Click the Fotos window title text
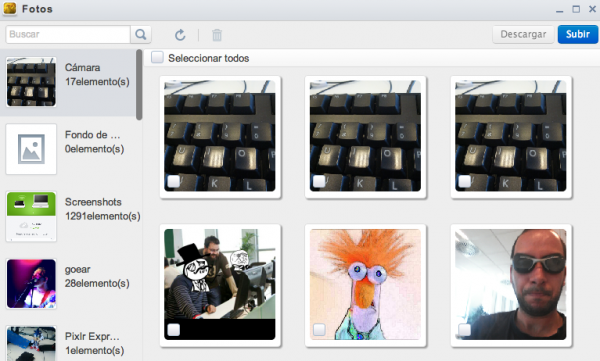 (x=37, y=9)
